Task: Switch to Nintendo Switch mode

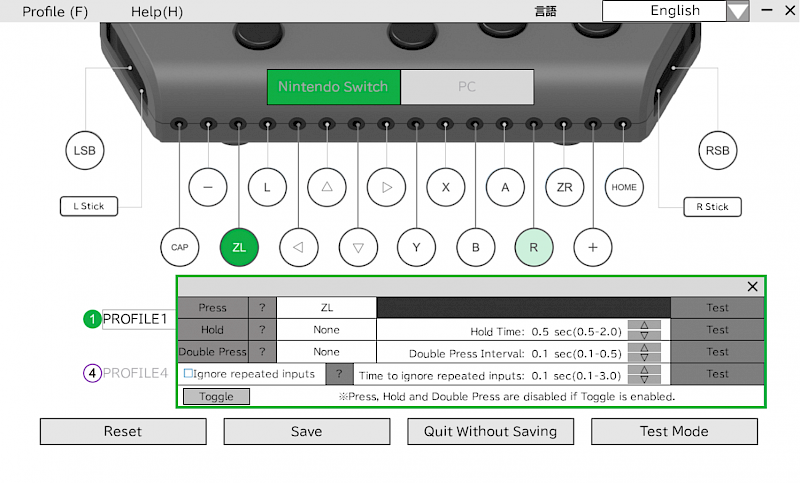Action: pos(334,87)
